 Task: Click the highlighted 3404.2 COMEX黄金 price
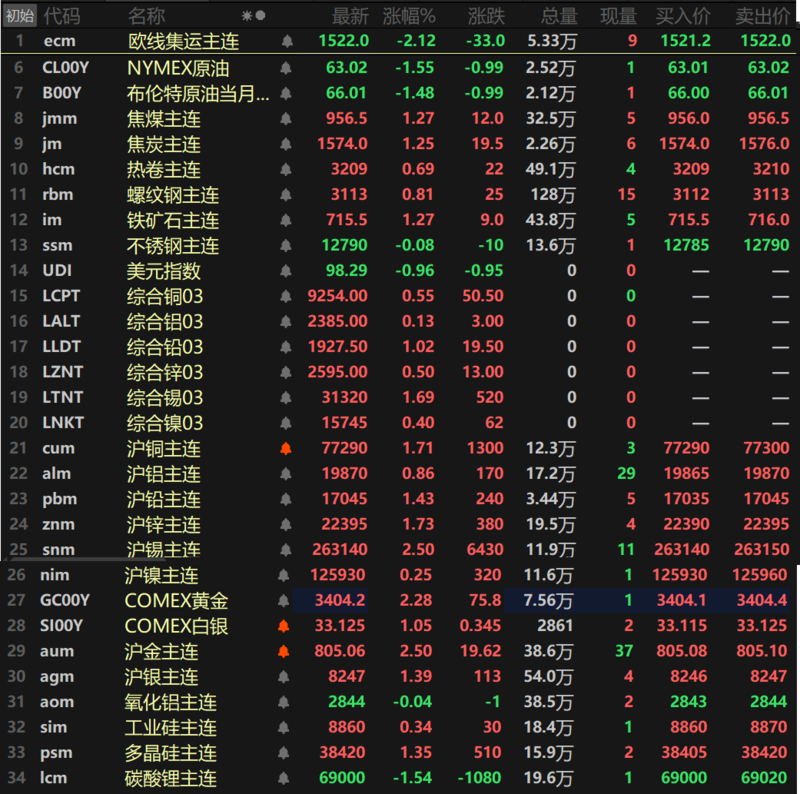[340, 601]
